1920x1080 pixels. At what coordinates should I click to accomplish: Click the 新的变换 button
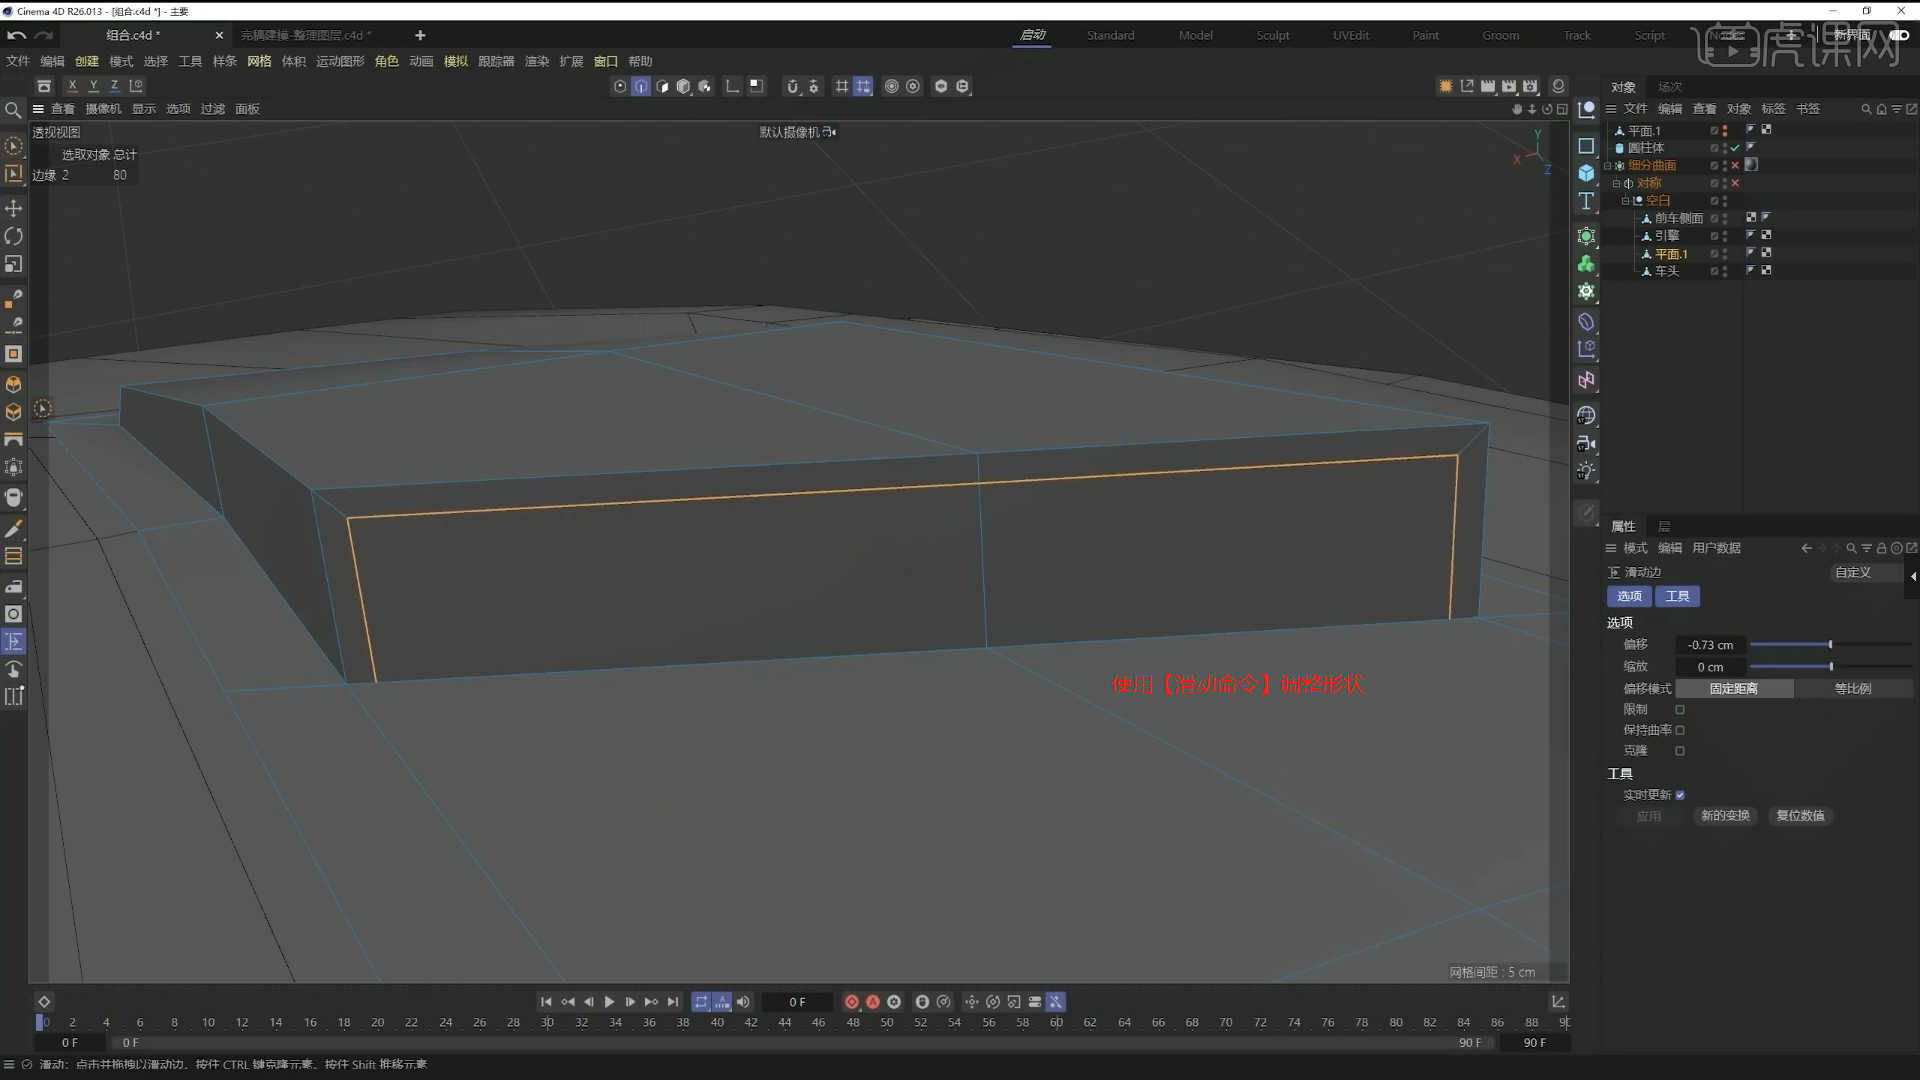pyautogui.click(x=1725, y=816)
